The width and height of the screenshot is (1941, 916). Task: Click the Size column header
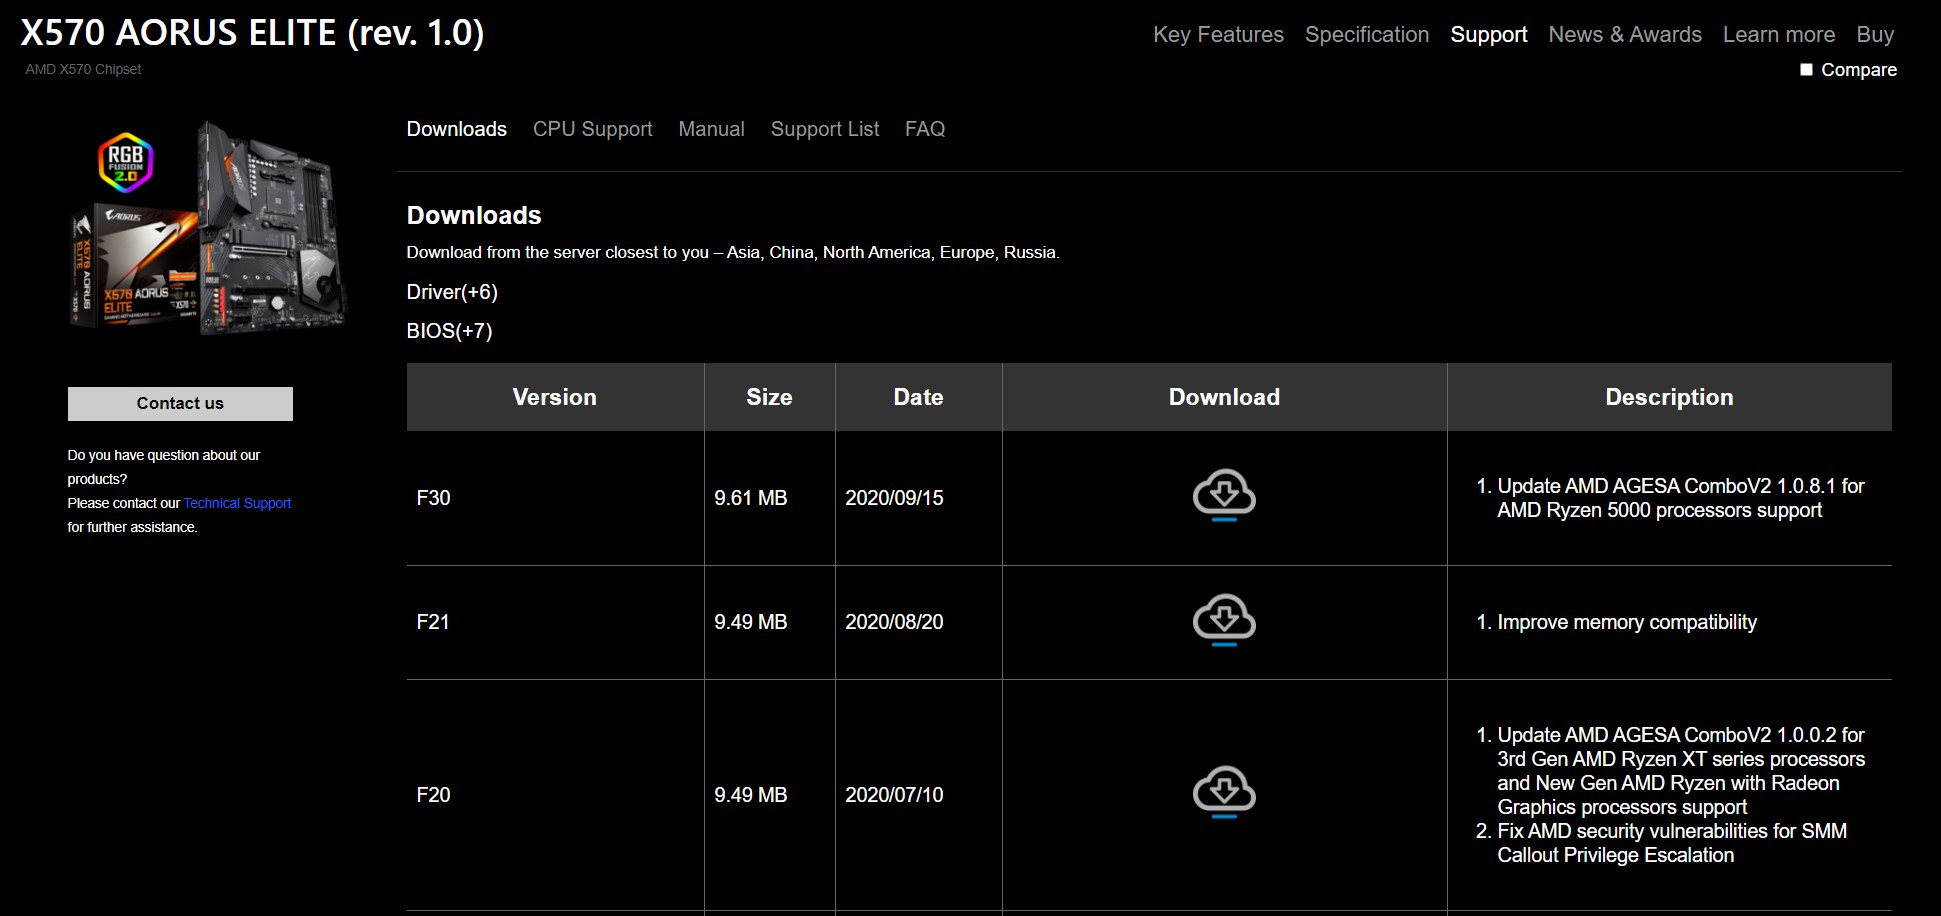769,397
